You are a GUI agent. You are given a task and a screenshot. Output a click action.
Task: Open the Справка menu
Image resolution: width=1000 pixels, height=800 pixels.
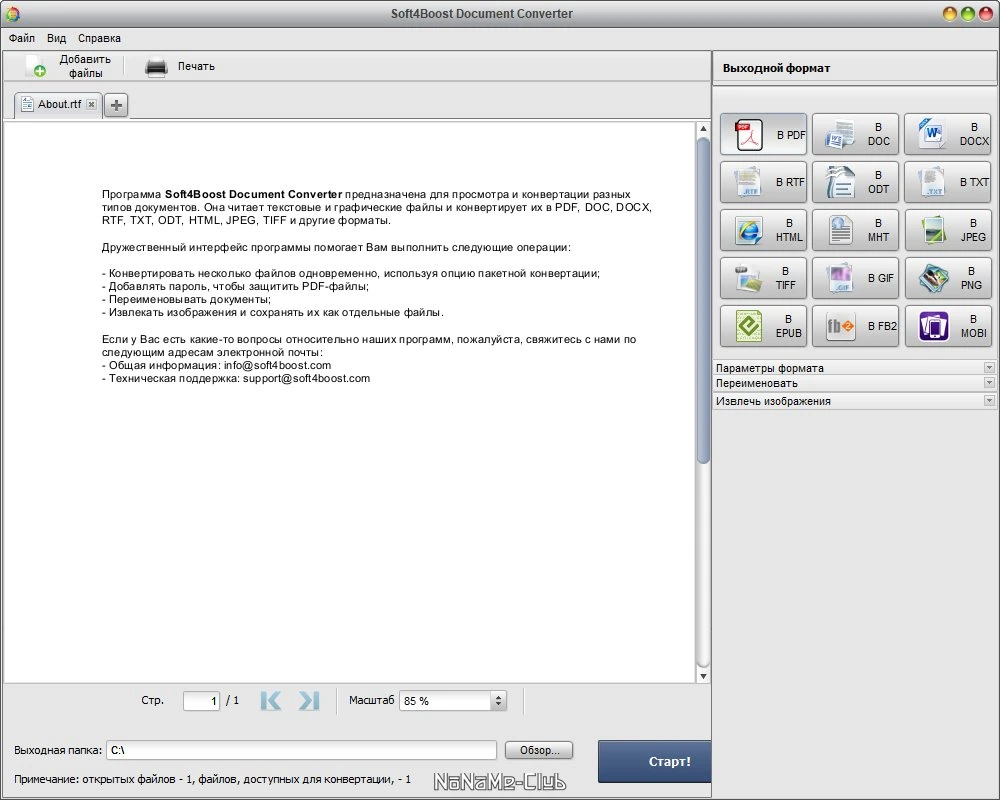99,38
